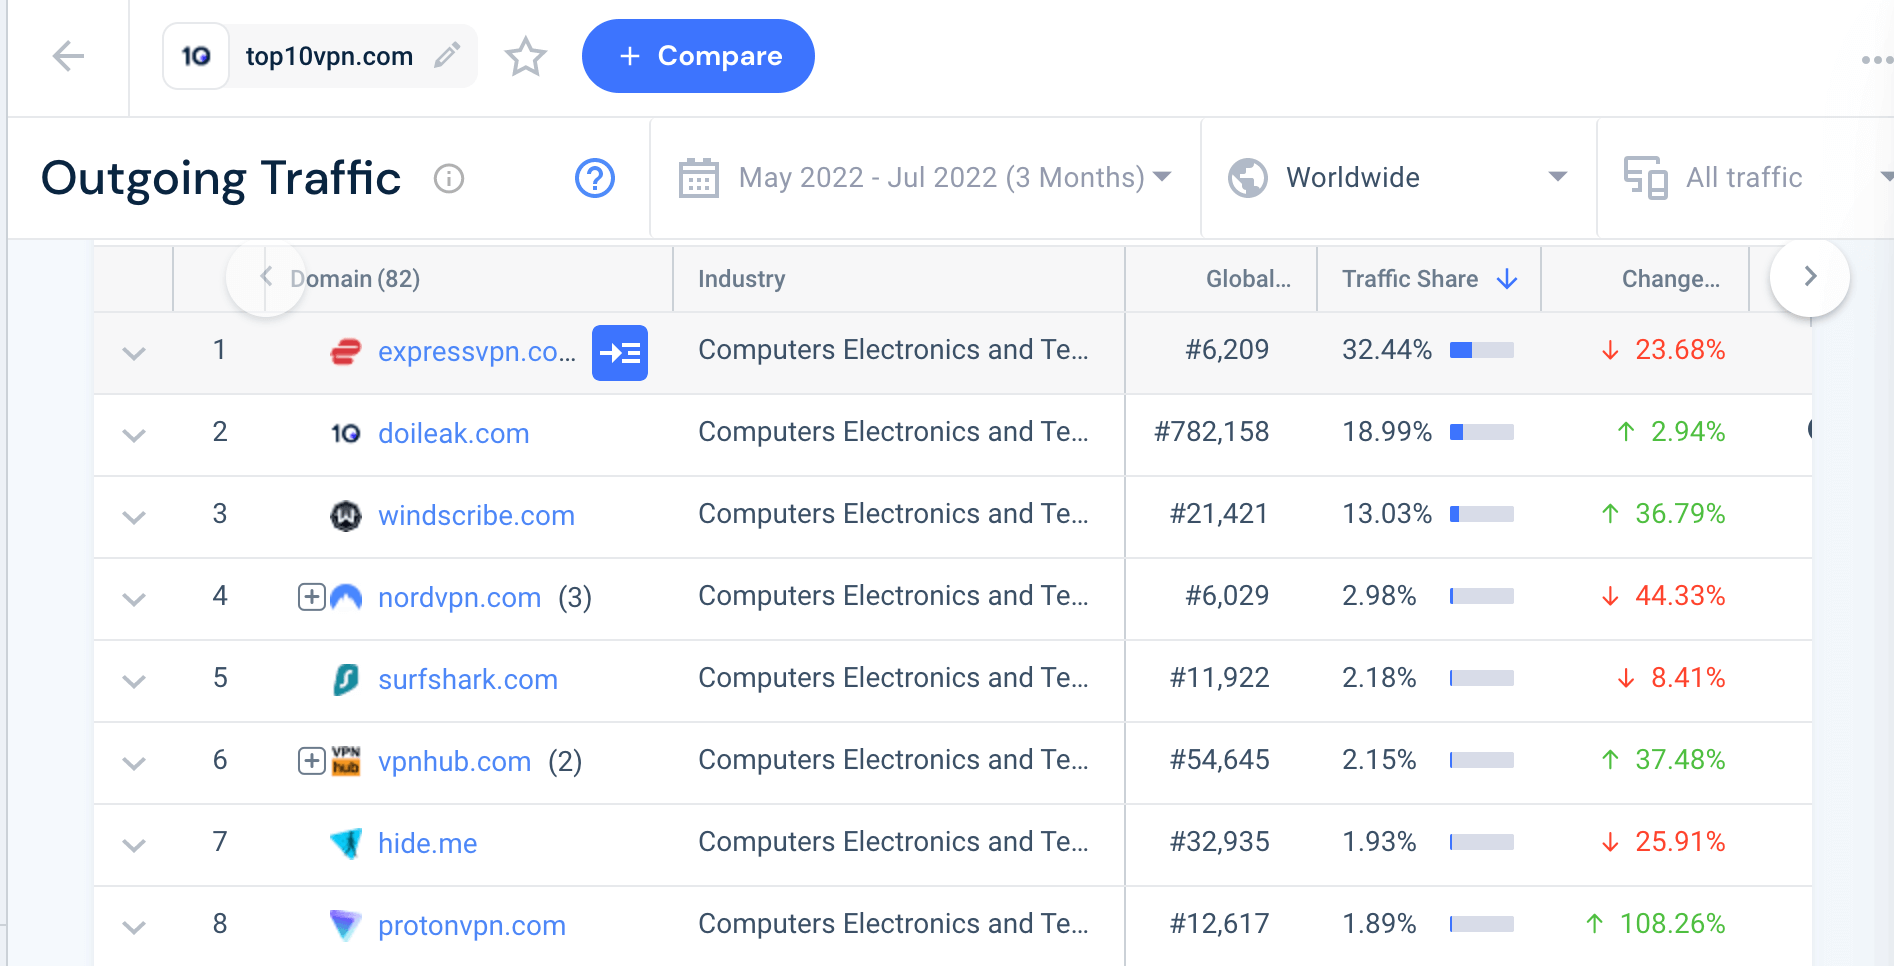Open the May 2022 - Jul 2022 date dropdown

tap(1161, 177)
